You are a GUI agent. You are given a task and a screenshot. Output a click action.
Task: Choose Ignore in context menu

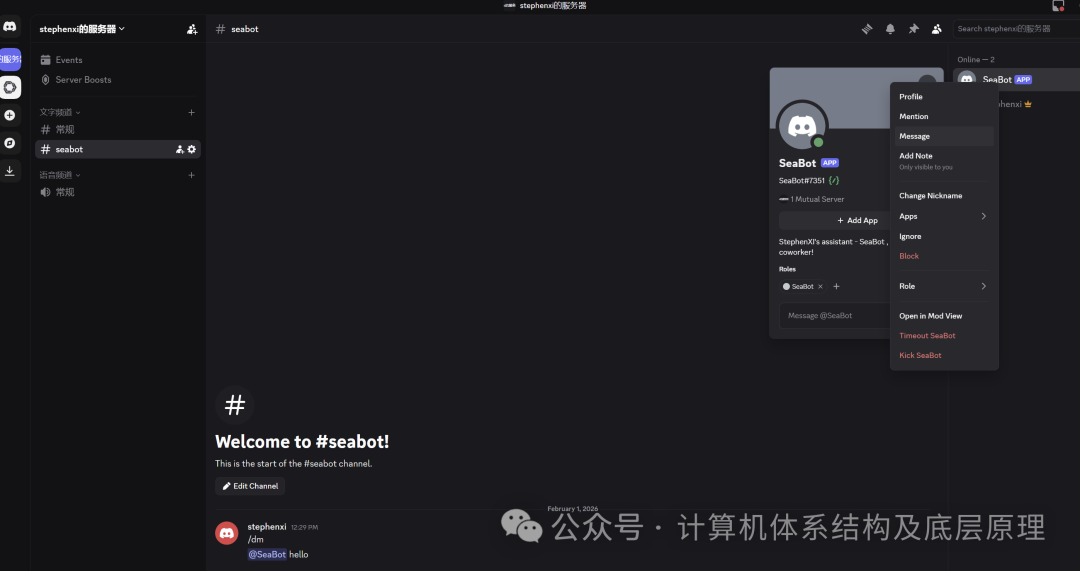point(944,236)
